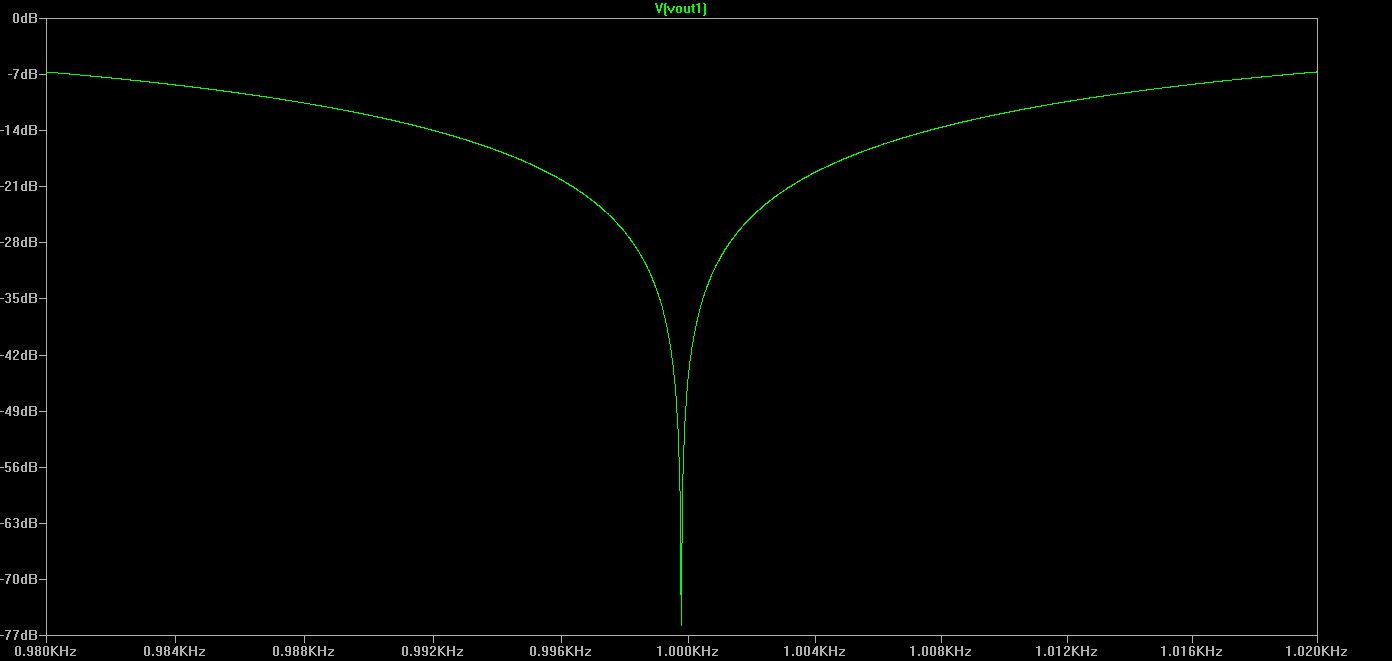Click the -35dB axis label

click(x=20, y=298)
